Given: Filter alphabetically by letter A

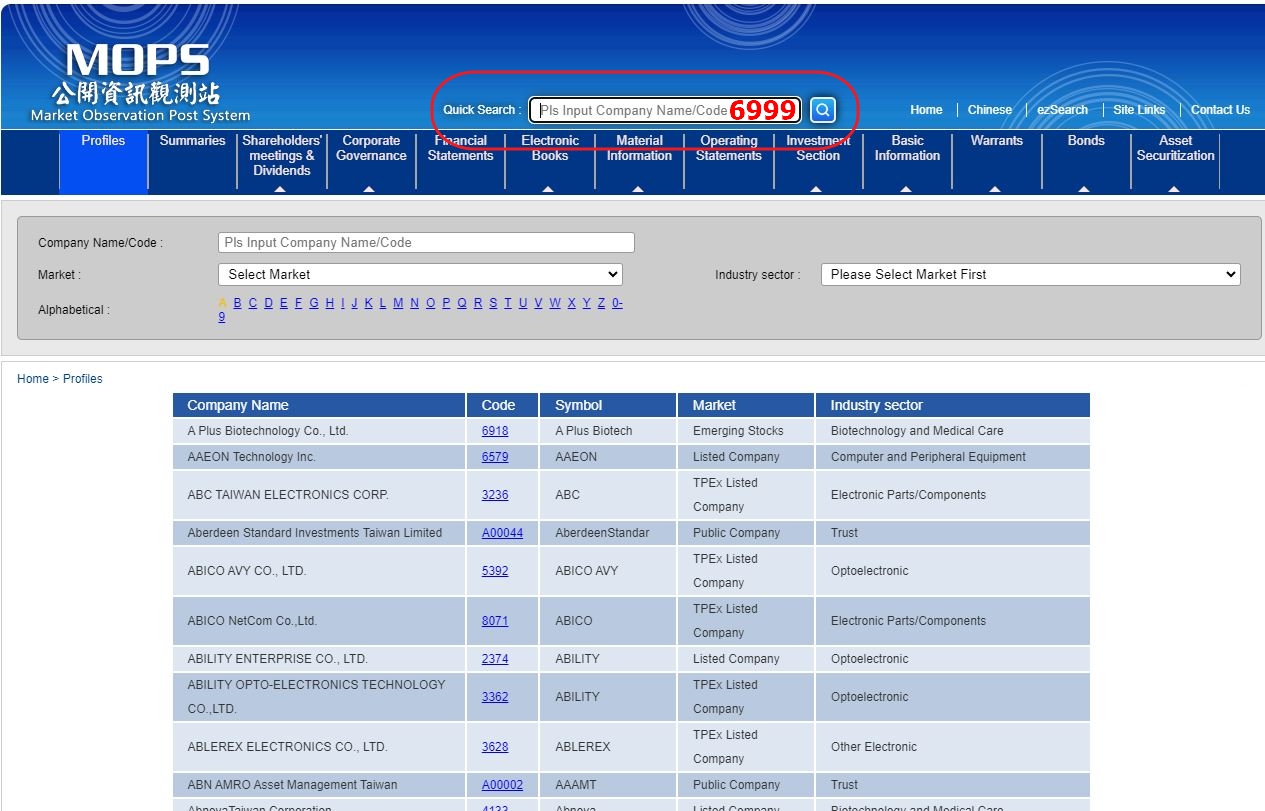Looking at the screenshot, I should tap(222, 303).
